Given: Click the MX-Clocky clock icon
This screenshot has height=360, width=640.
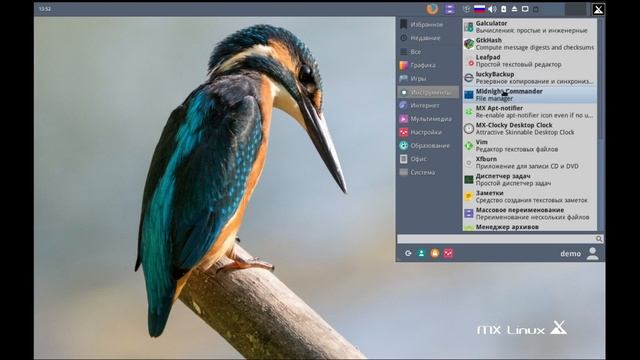Looking at the screenshot, I should pos(469,129).
